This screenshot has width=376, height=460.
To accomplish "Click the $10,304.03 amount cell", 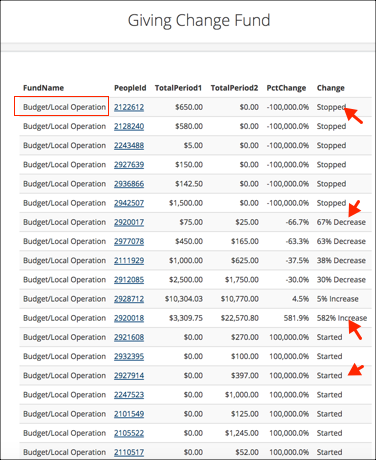I will coord(184,299).
